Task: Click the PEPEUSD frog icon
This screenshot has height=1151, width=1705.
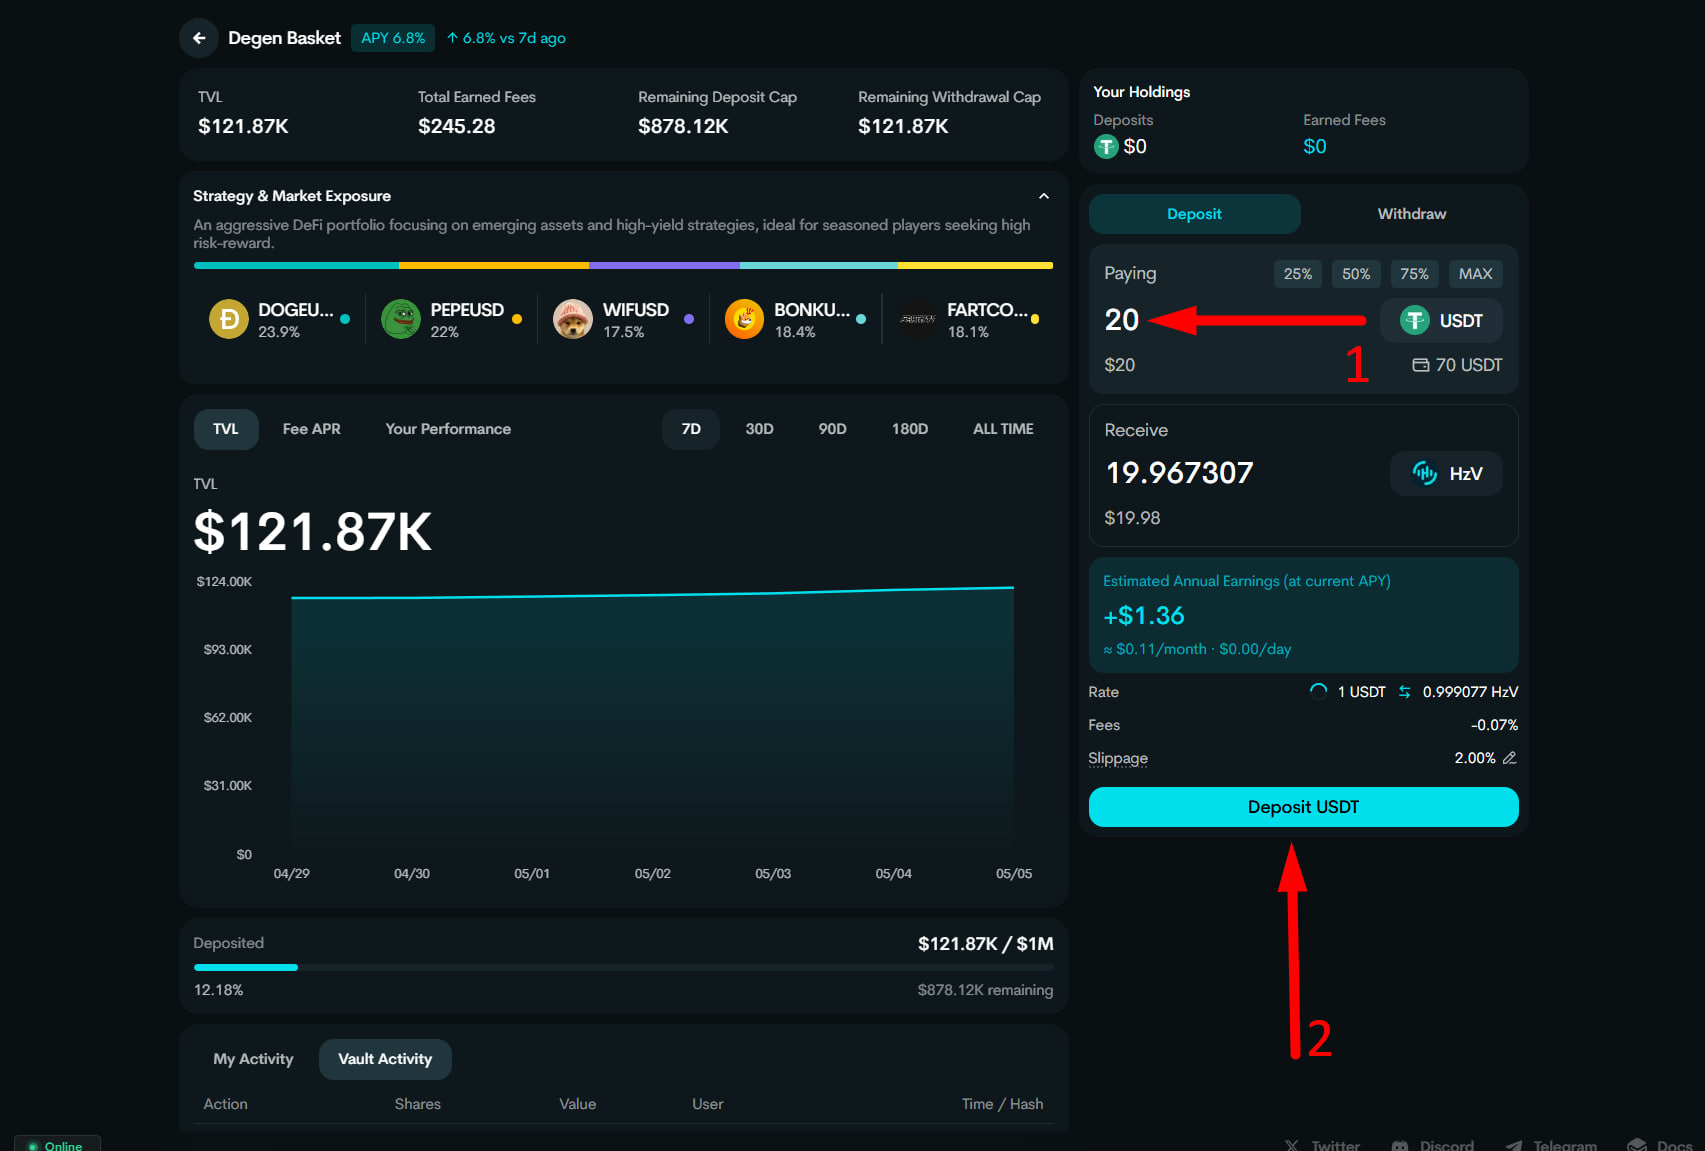Action: point(401,320)
